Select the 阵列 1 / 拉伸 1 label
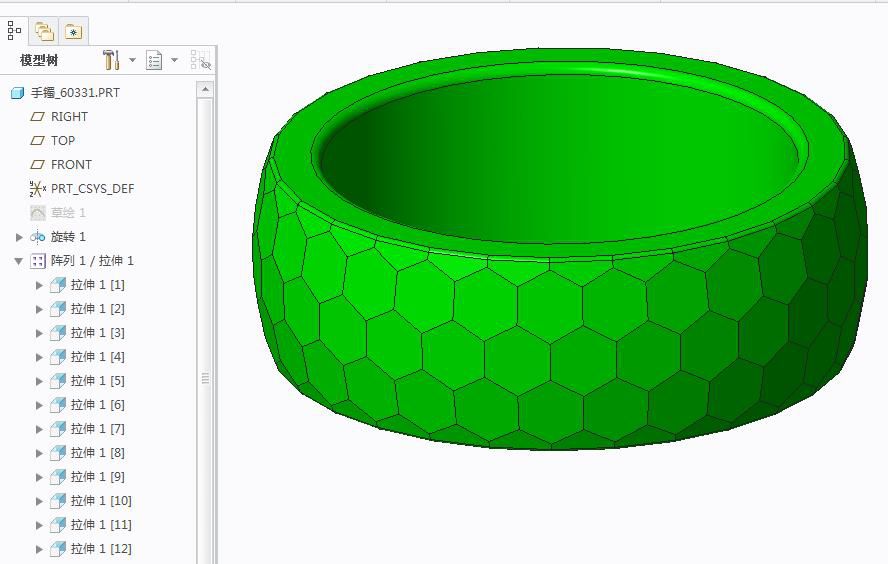This screenshot has width=888, height=564. coord(92,260)
